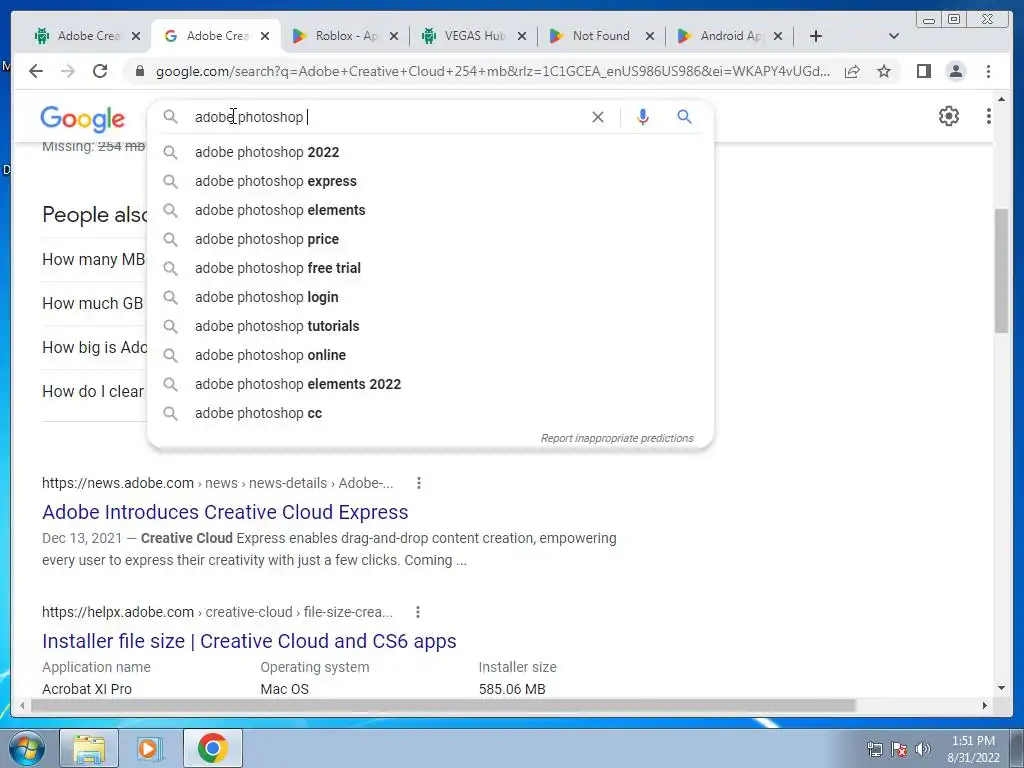Image resolution: width=1024 pixels, height=768 pixels.
Task: View site info via the padlock icon
Action: click(x=140, y=71)
